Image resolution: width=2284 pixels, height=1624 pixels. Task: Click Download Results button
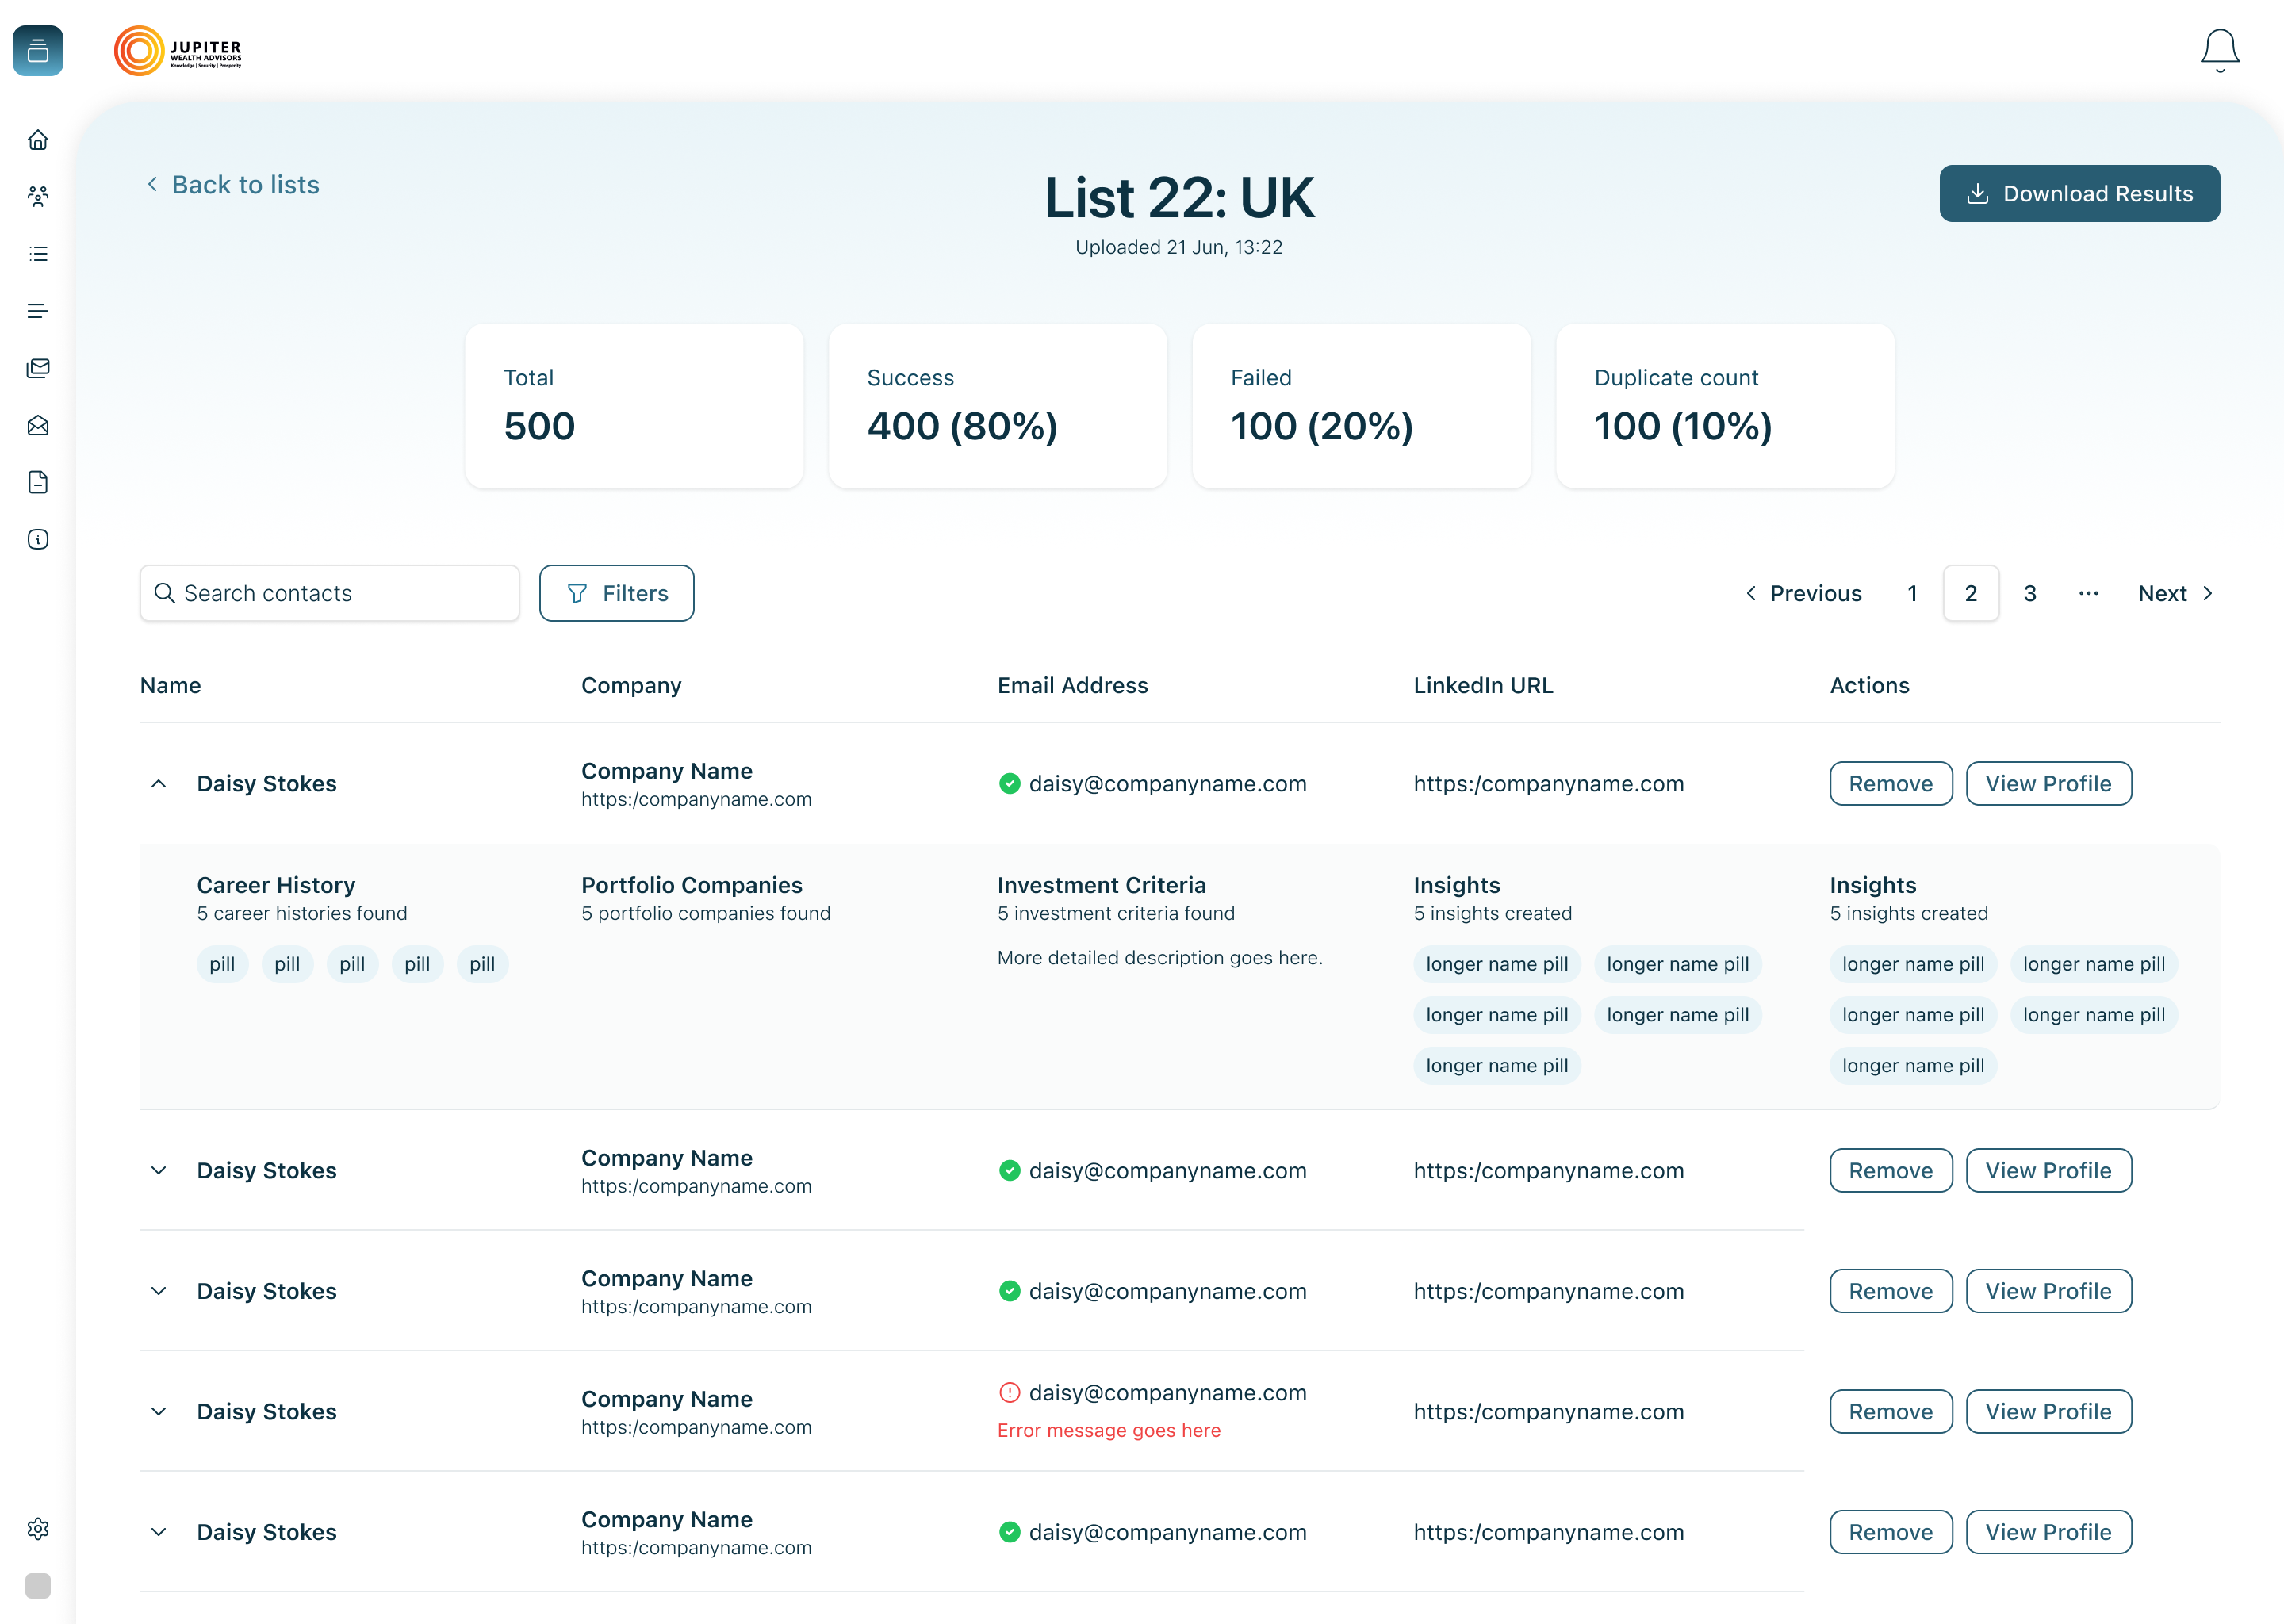coord(2079,193)
